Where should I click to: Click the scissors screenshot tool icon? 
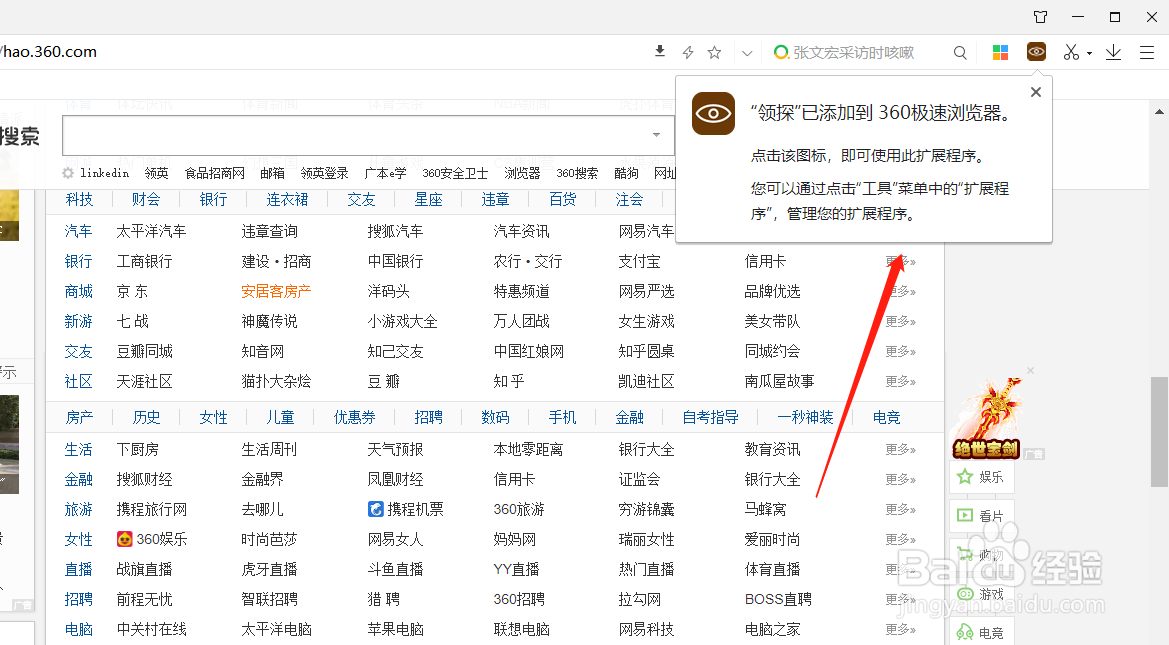coord(1071,52)
